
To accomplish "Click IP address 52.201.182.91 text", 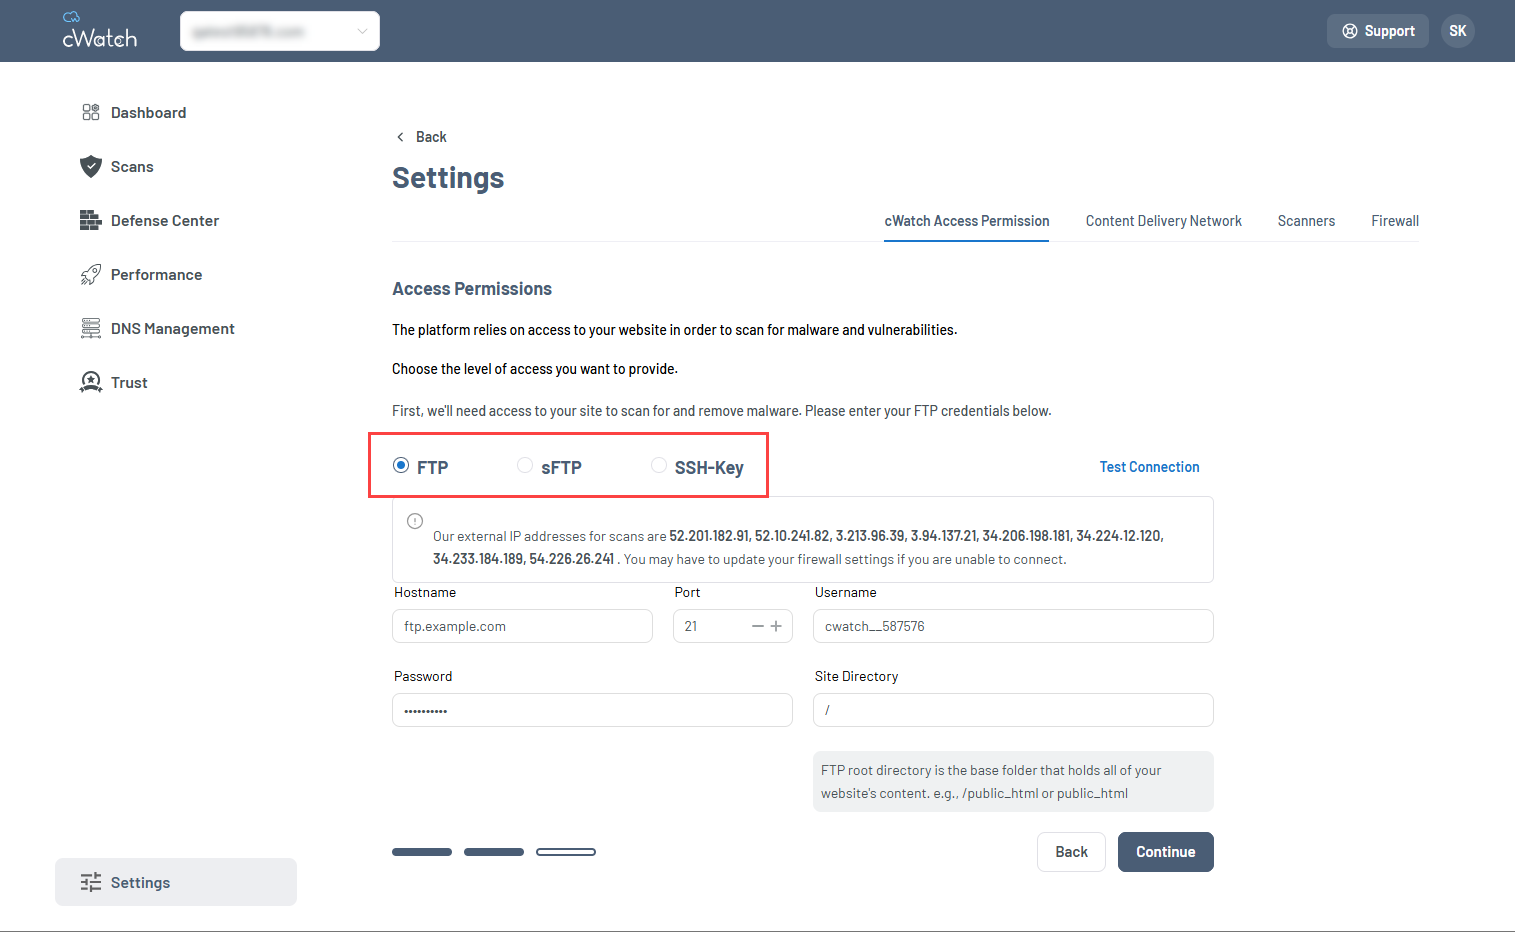I will [709, 536].
